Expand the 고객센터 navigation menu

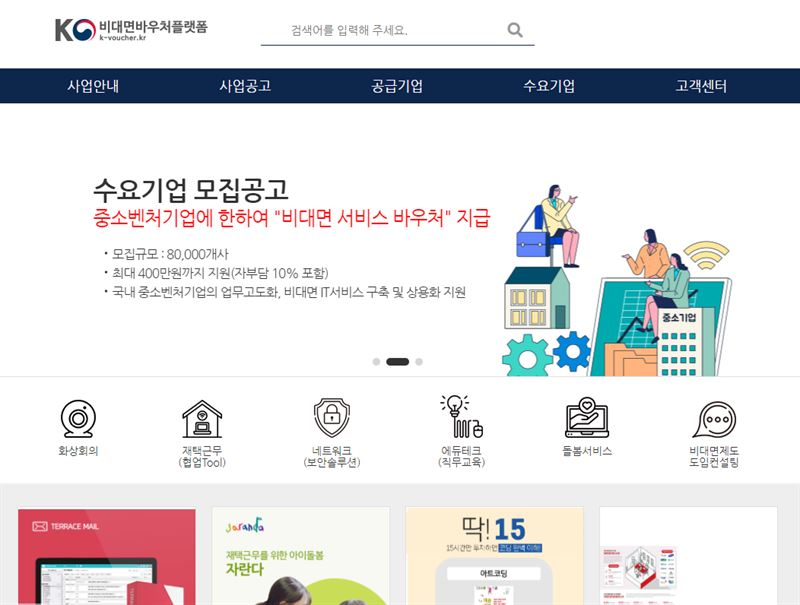(701, 86)
